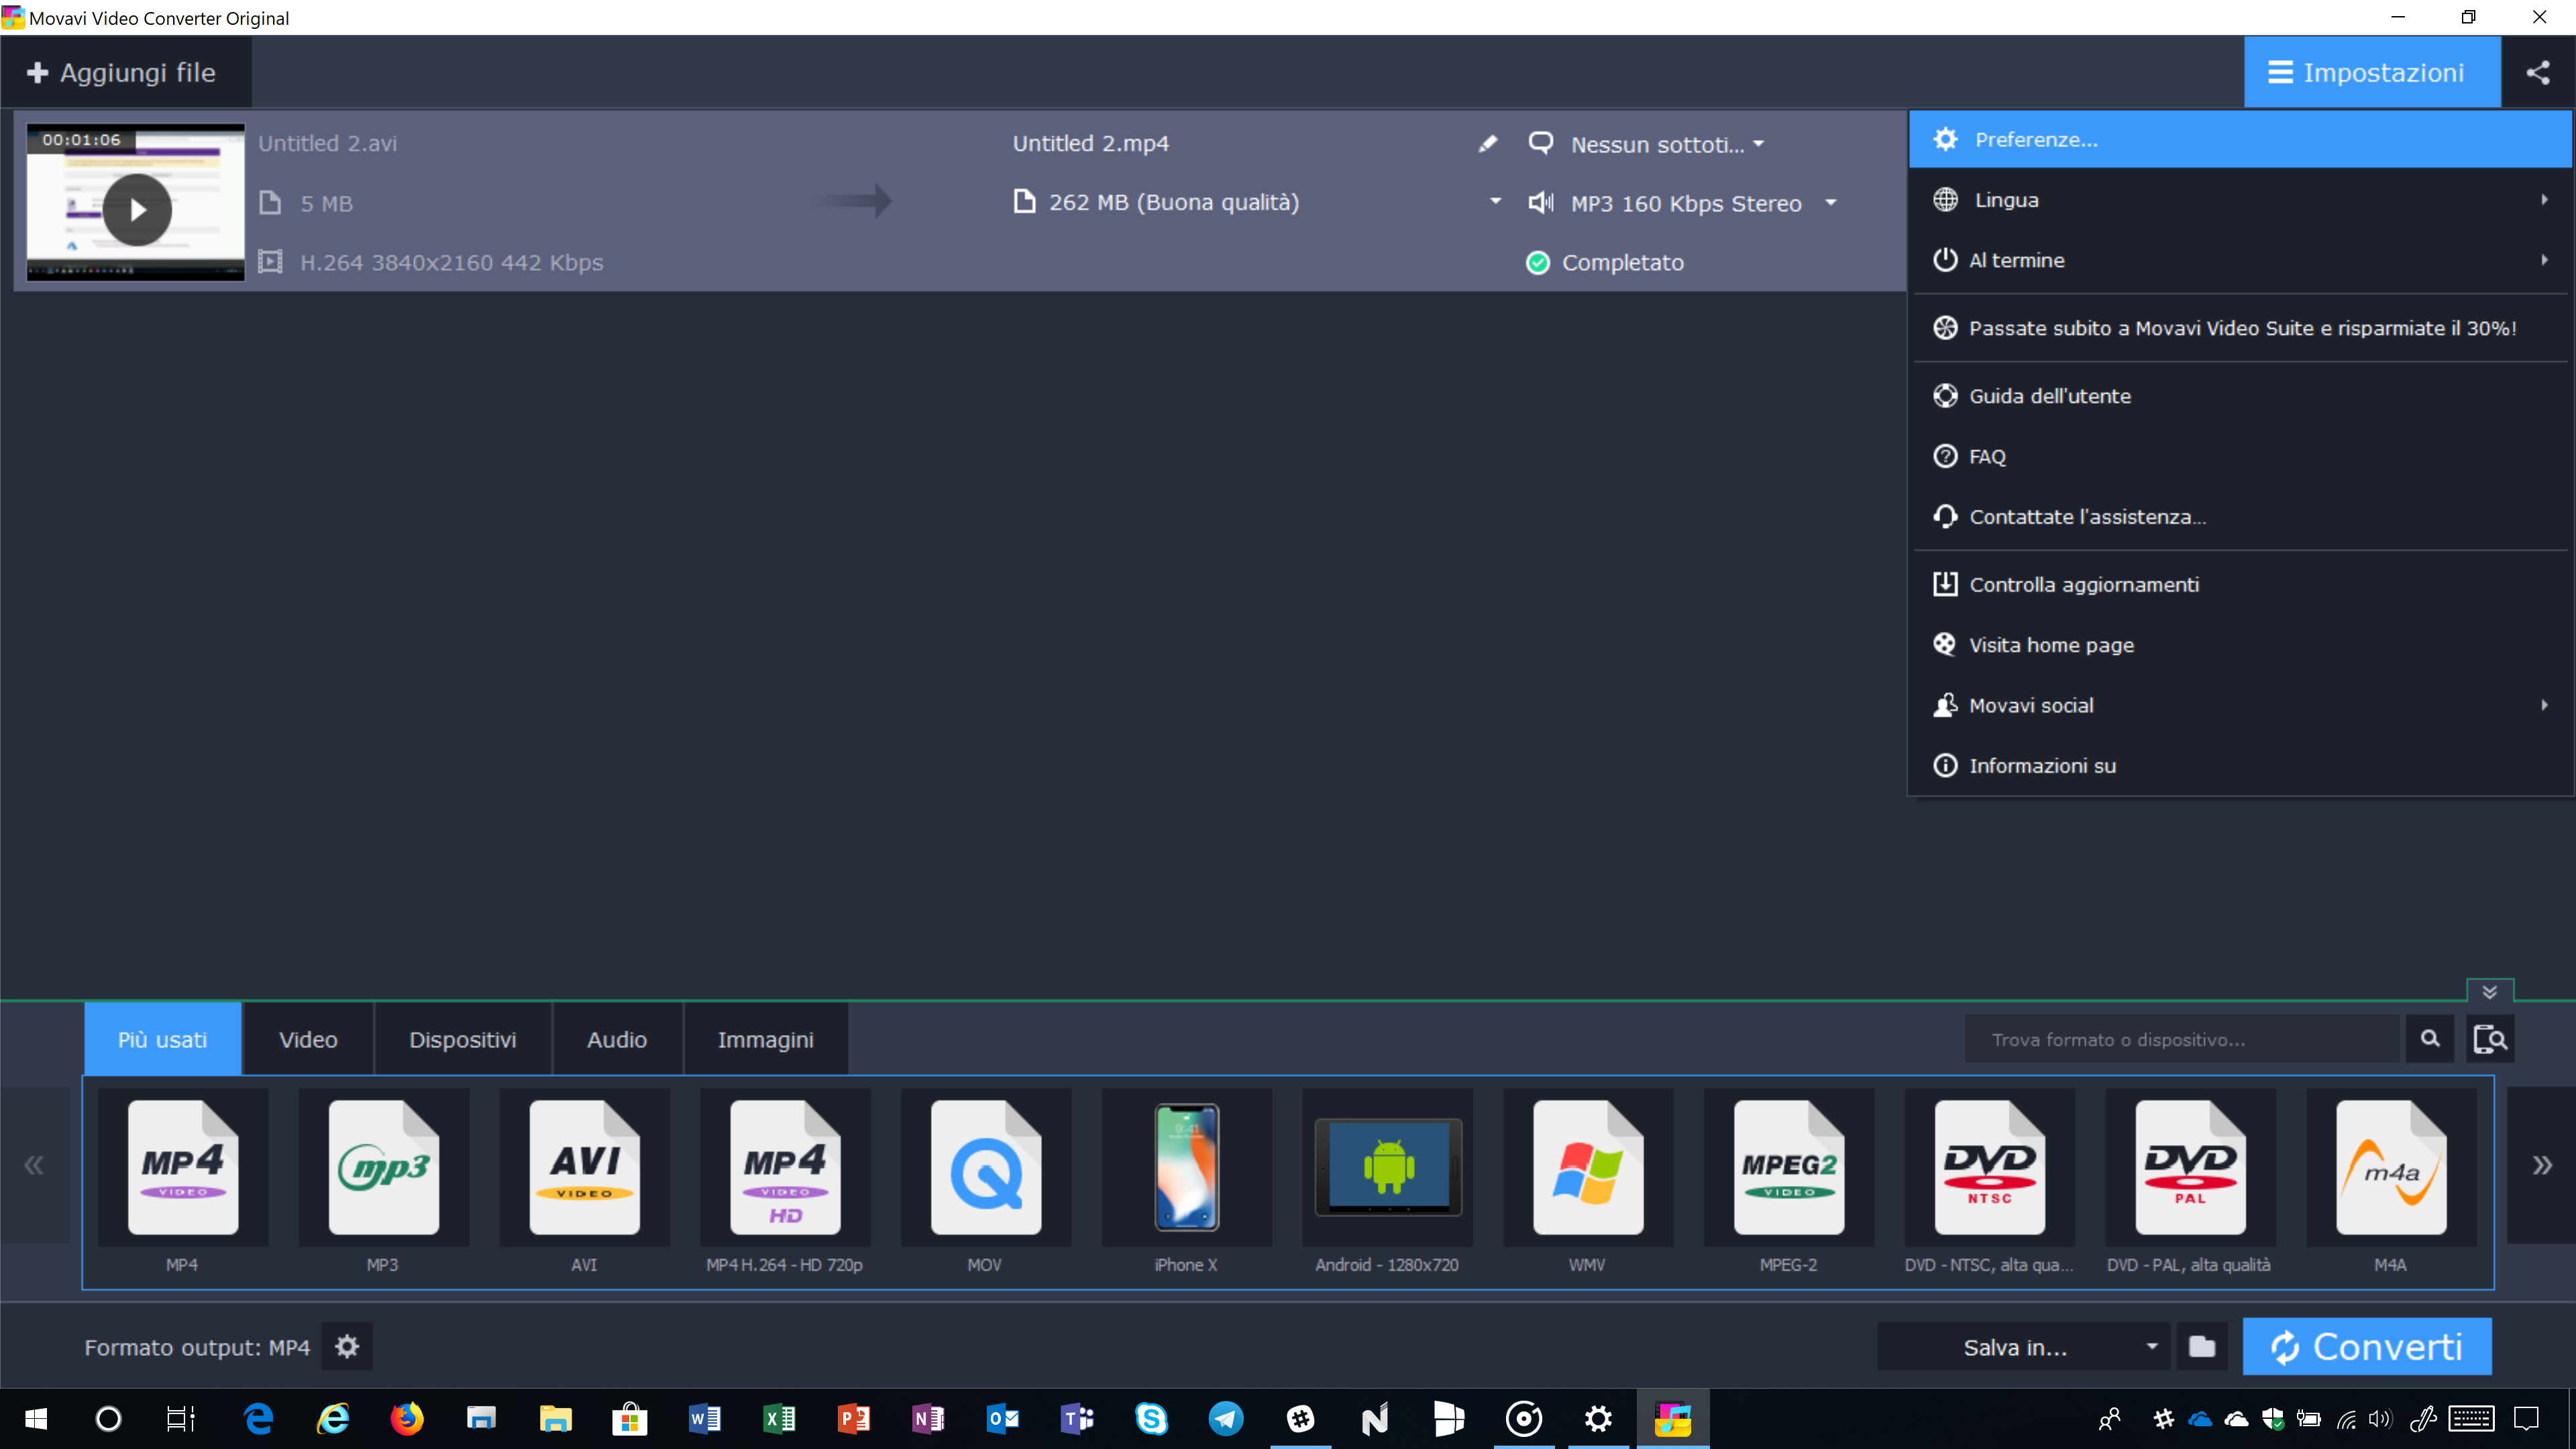
Task: Choose the M4A audio format icon
Action: coord(2392,1167)
